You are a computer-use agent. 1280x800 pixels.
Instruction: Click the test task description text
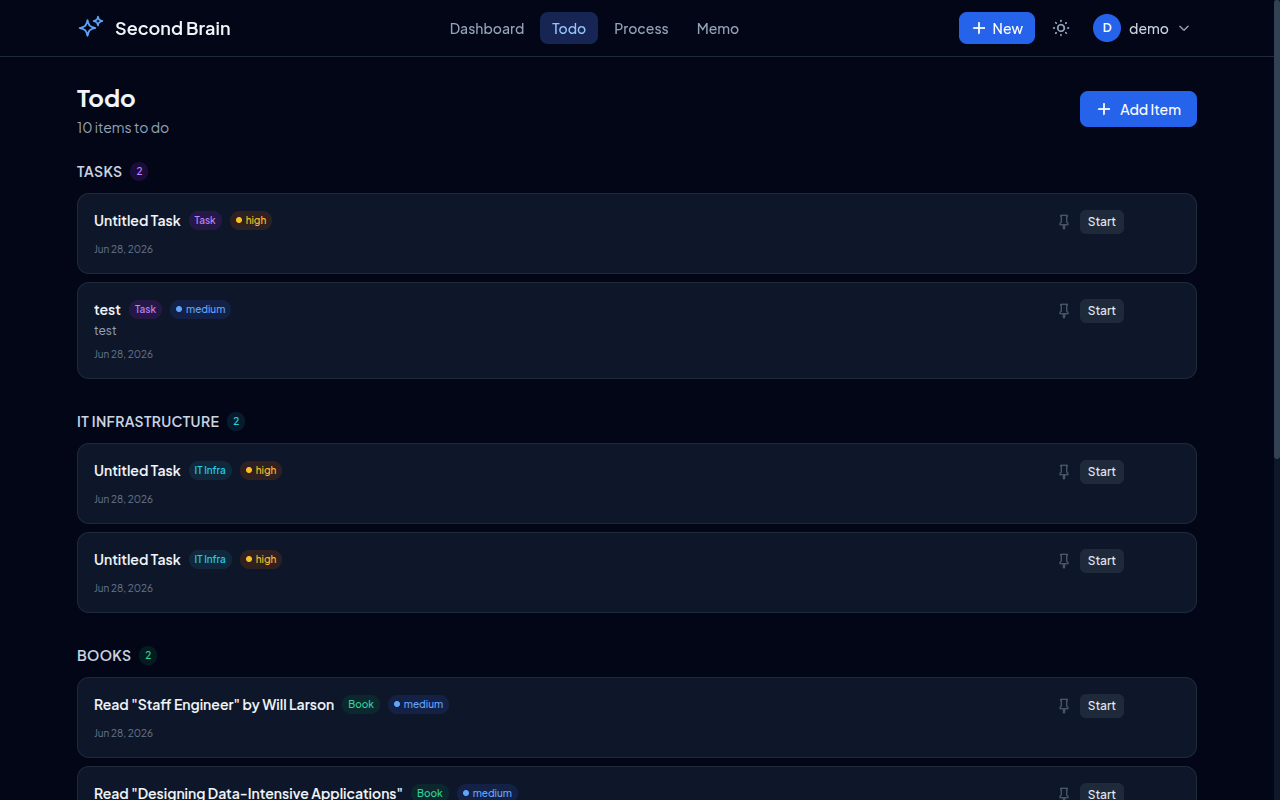105,331
